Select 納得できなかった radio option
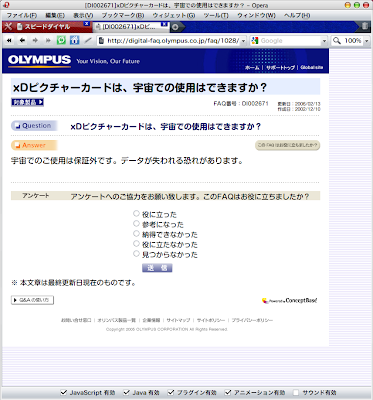 coord(136,233)
